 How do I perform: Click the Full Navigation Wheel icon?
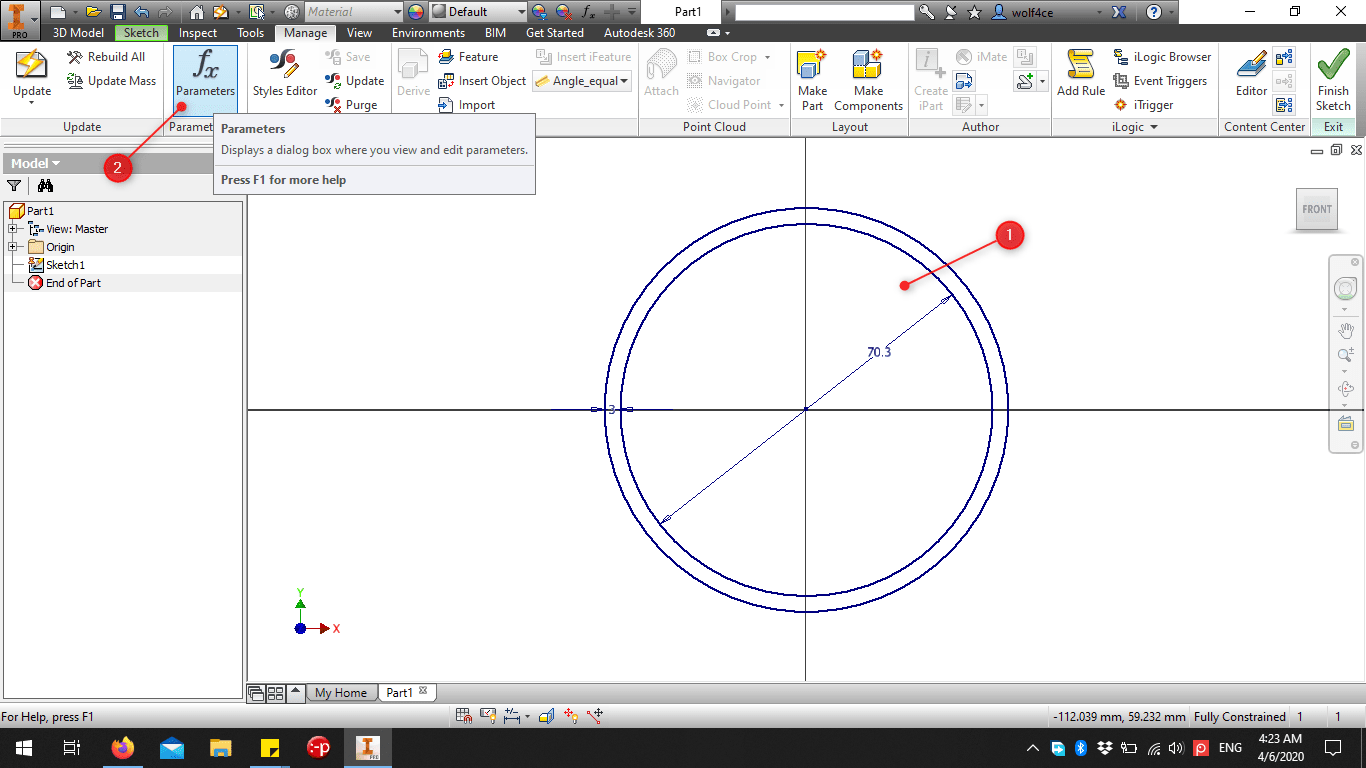tap(1345, 289)
